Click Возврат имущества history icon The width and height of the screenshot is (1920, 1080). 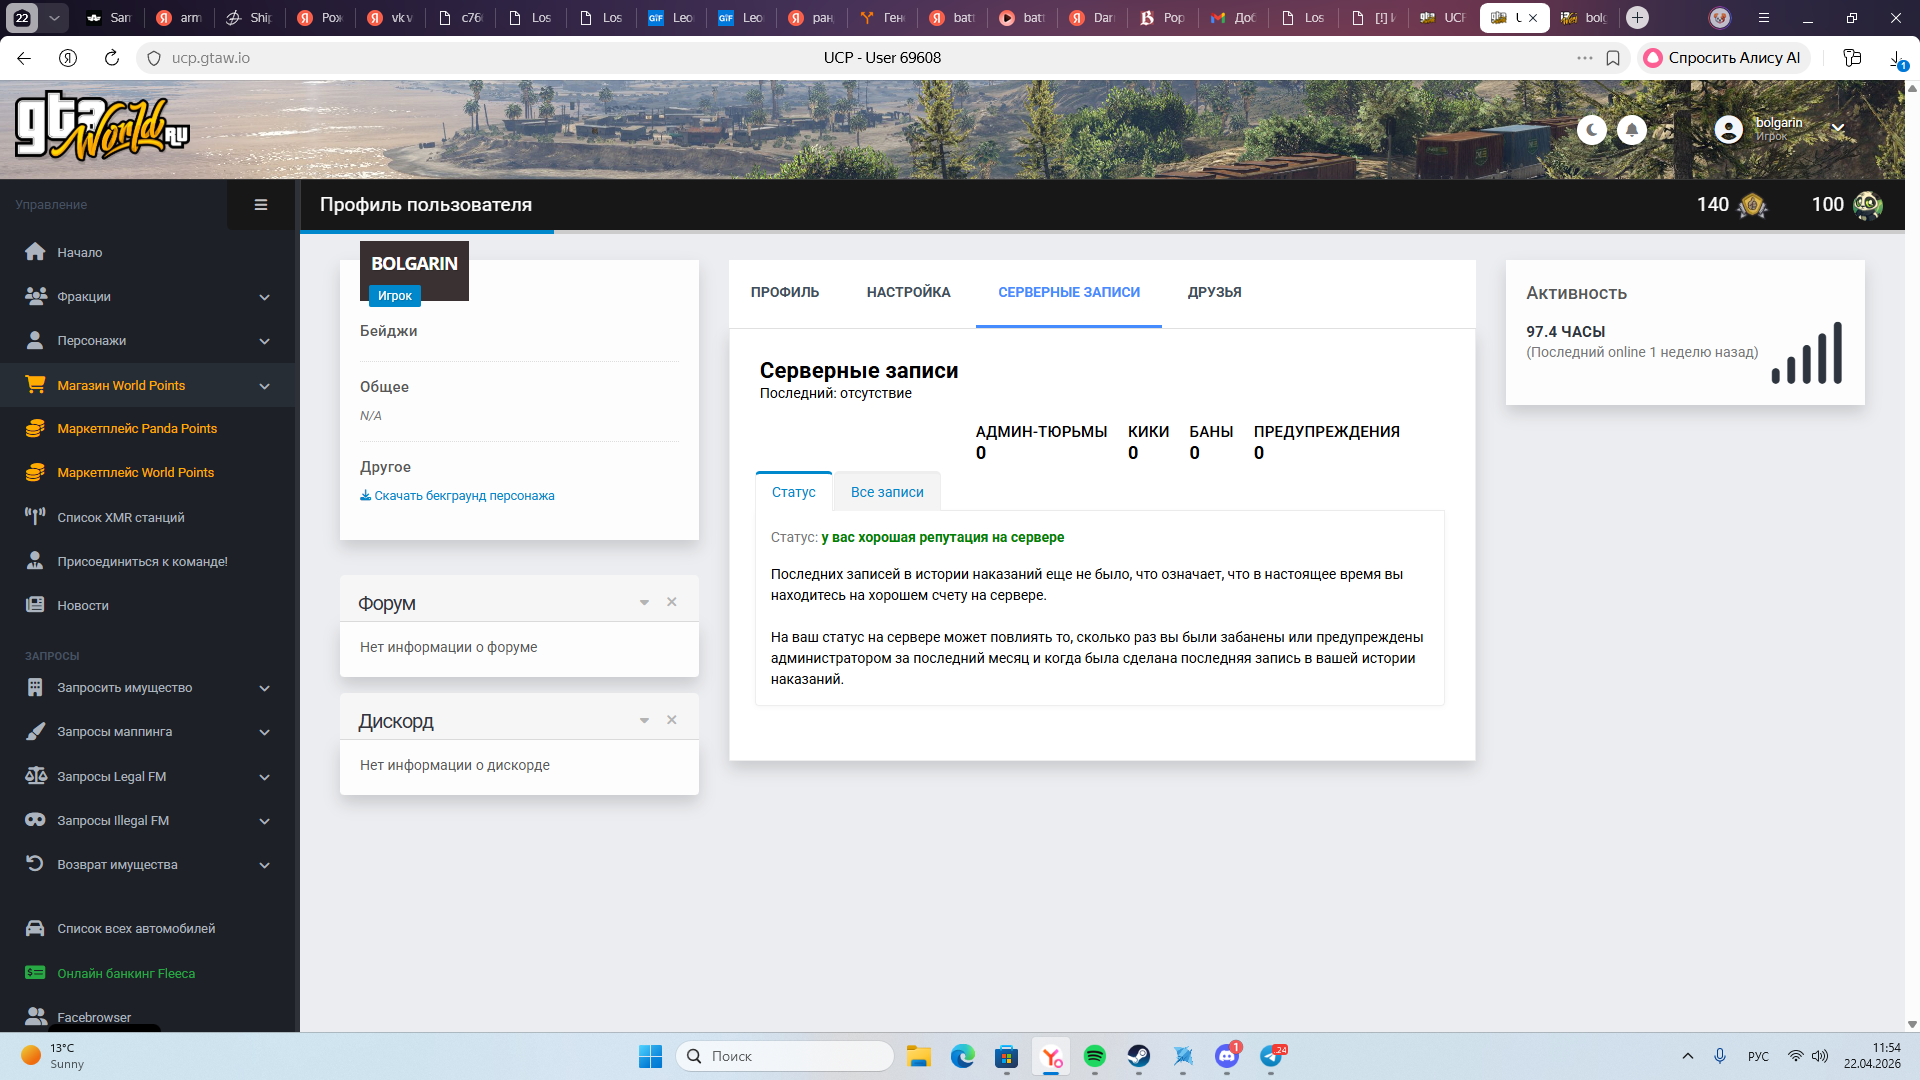[x=35, y=864]
